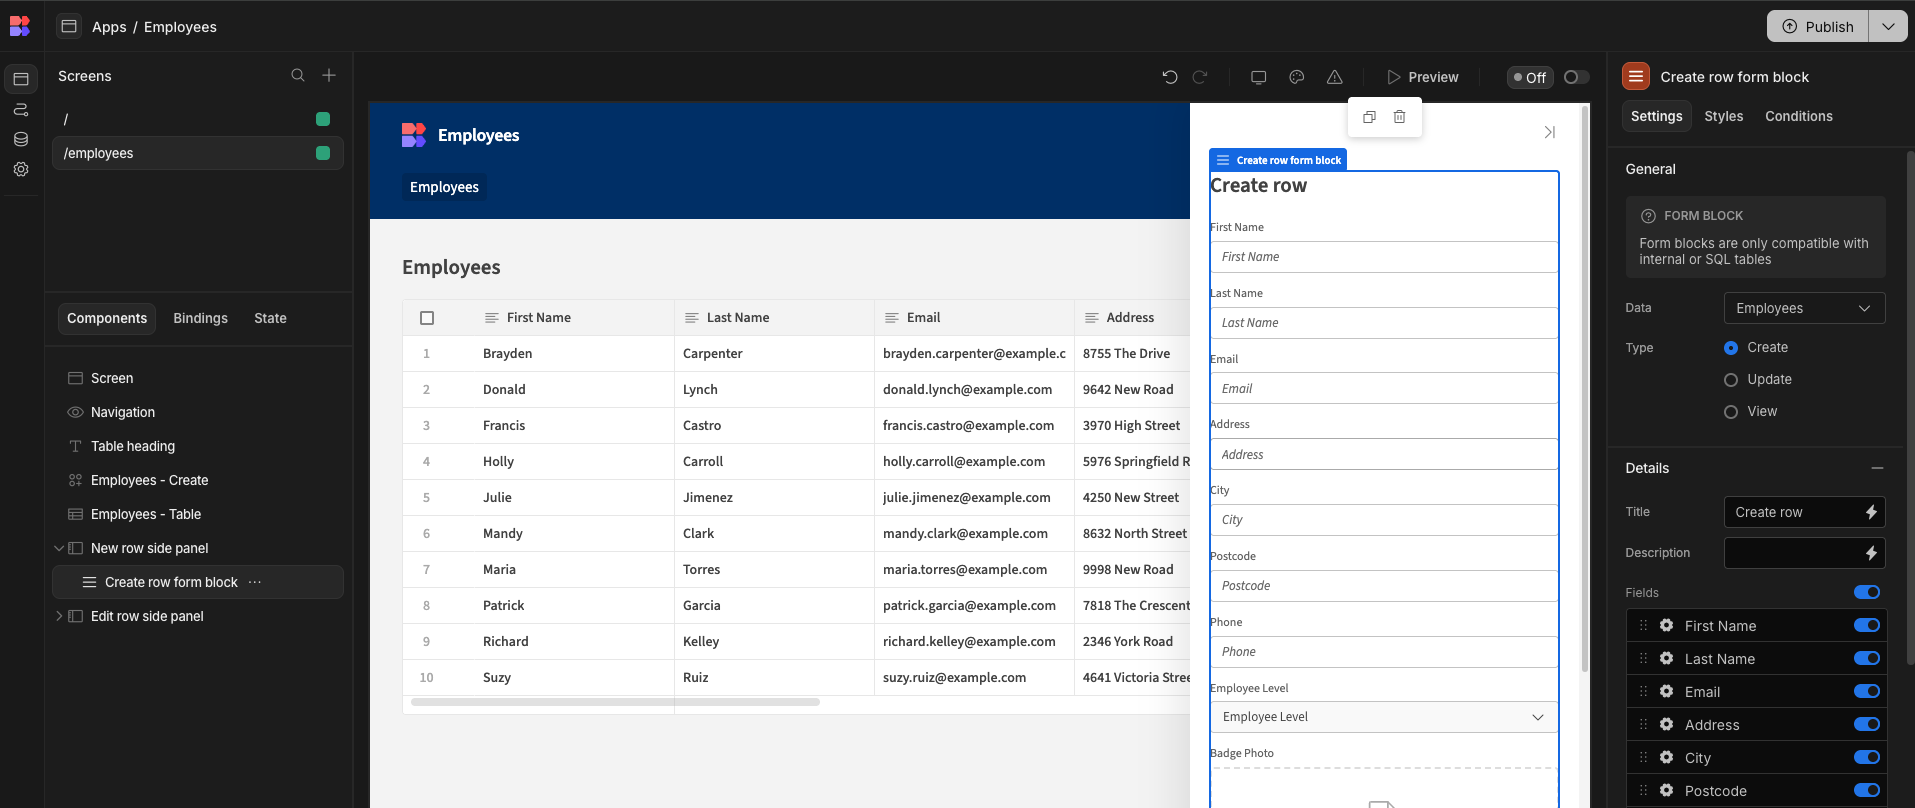Click the side panel vertical scrollbar
The image size is (1915, 808).
point(1584,388)
